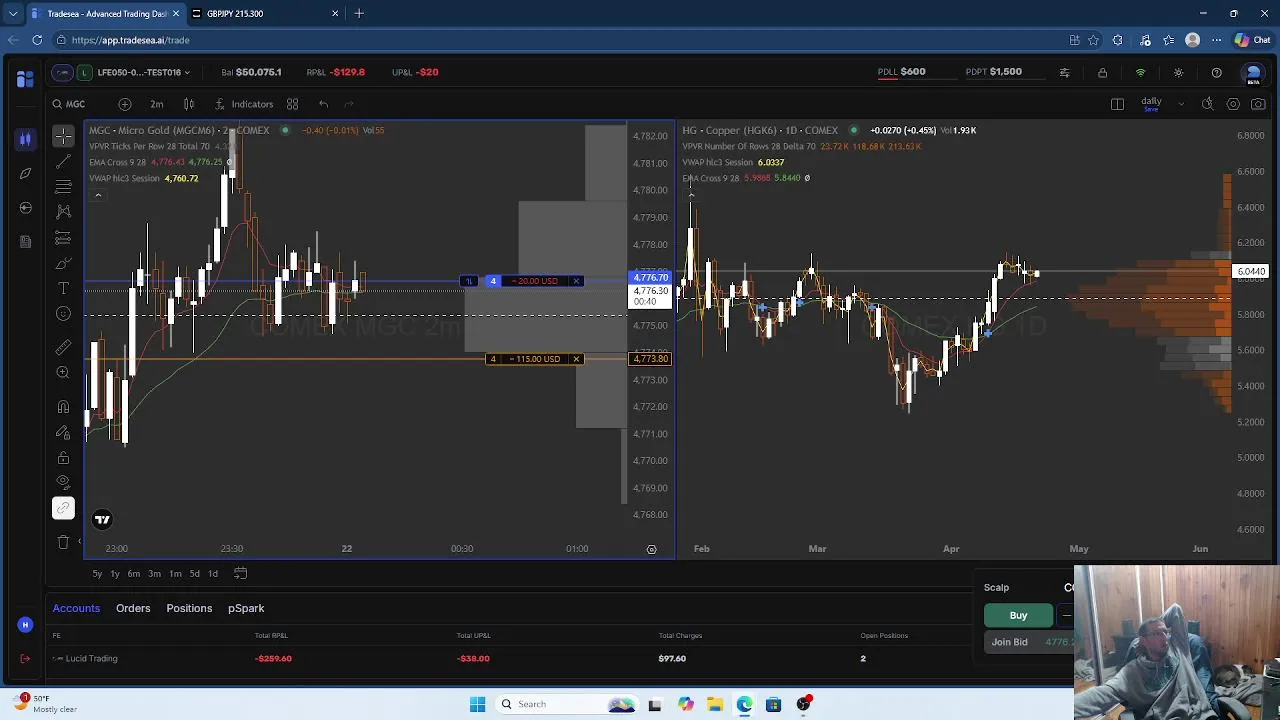Viewport: 1280px width, 720px height.
Task: Select the Text annotation tool
Action: 63,288
